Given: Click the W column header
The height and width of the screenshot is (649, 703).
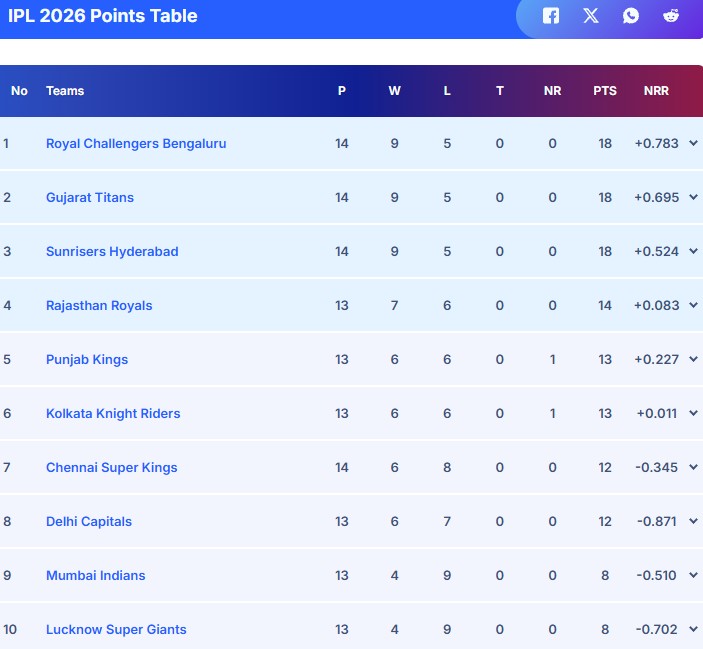Looking at the screenshot, I should click(395, 91).
